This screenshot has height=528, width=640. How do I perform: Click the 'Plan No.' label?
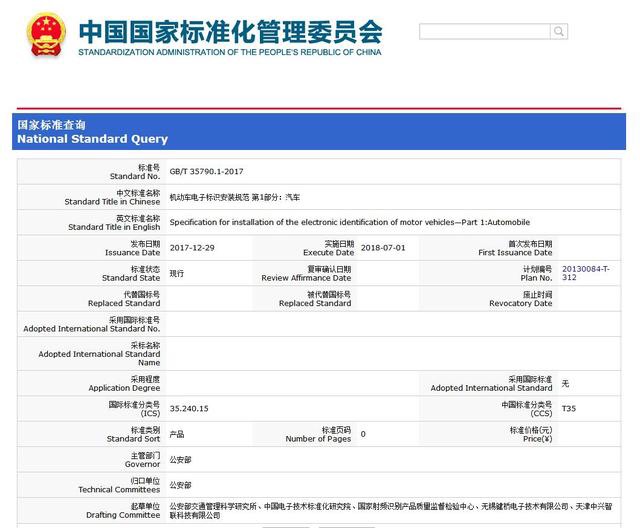536,278
